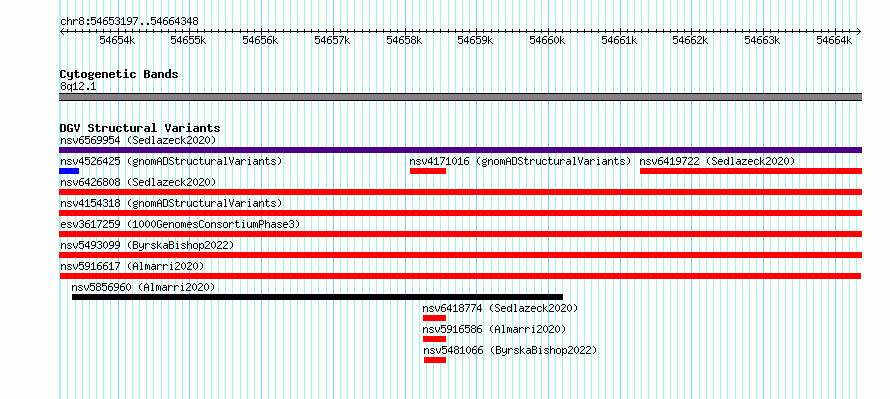The width and height of the screenshot is (890, 399).
Task: Select the nsv4154318 red variant bar
Action: (x=460, y=213)
